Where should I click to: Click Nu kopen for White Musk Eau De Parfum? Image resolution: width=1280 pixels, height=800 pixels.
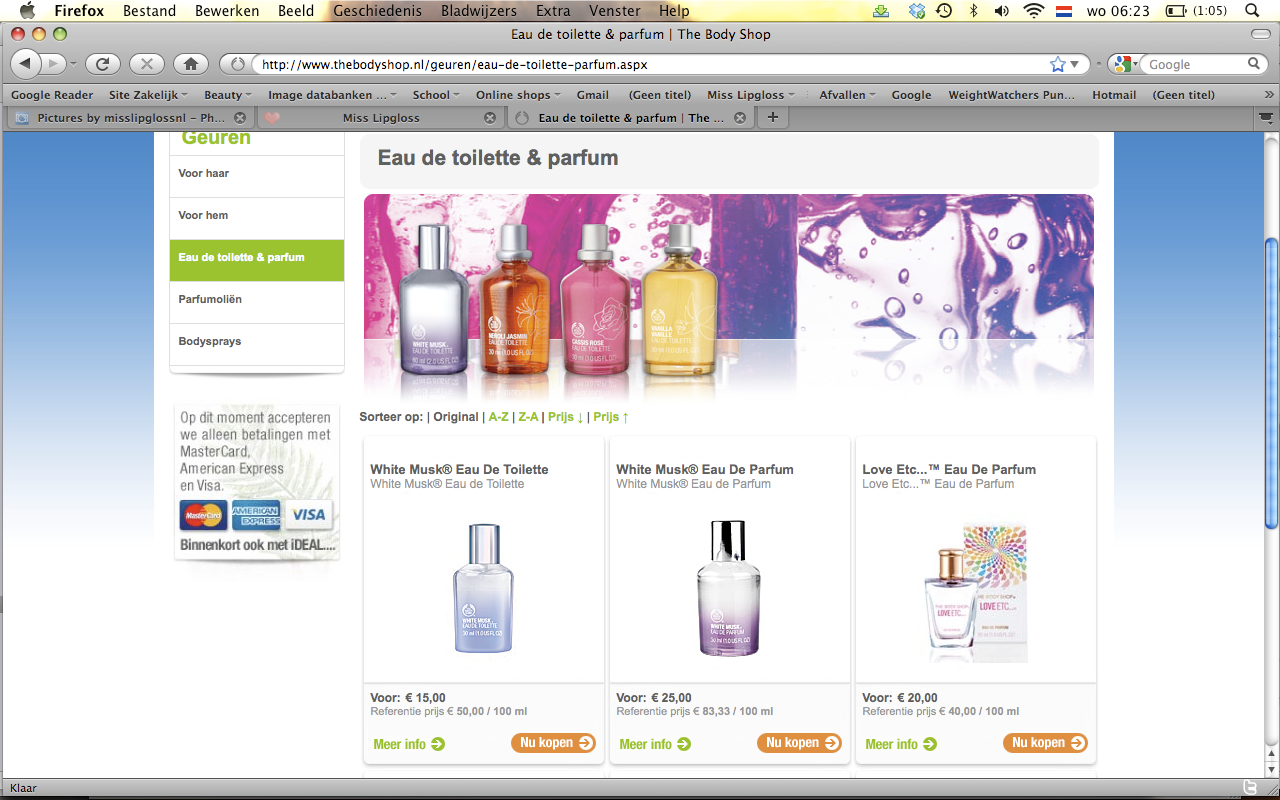pyautogui.click(x=799, y=743)
